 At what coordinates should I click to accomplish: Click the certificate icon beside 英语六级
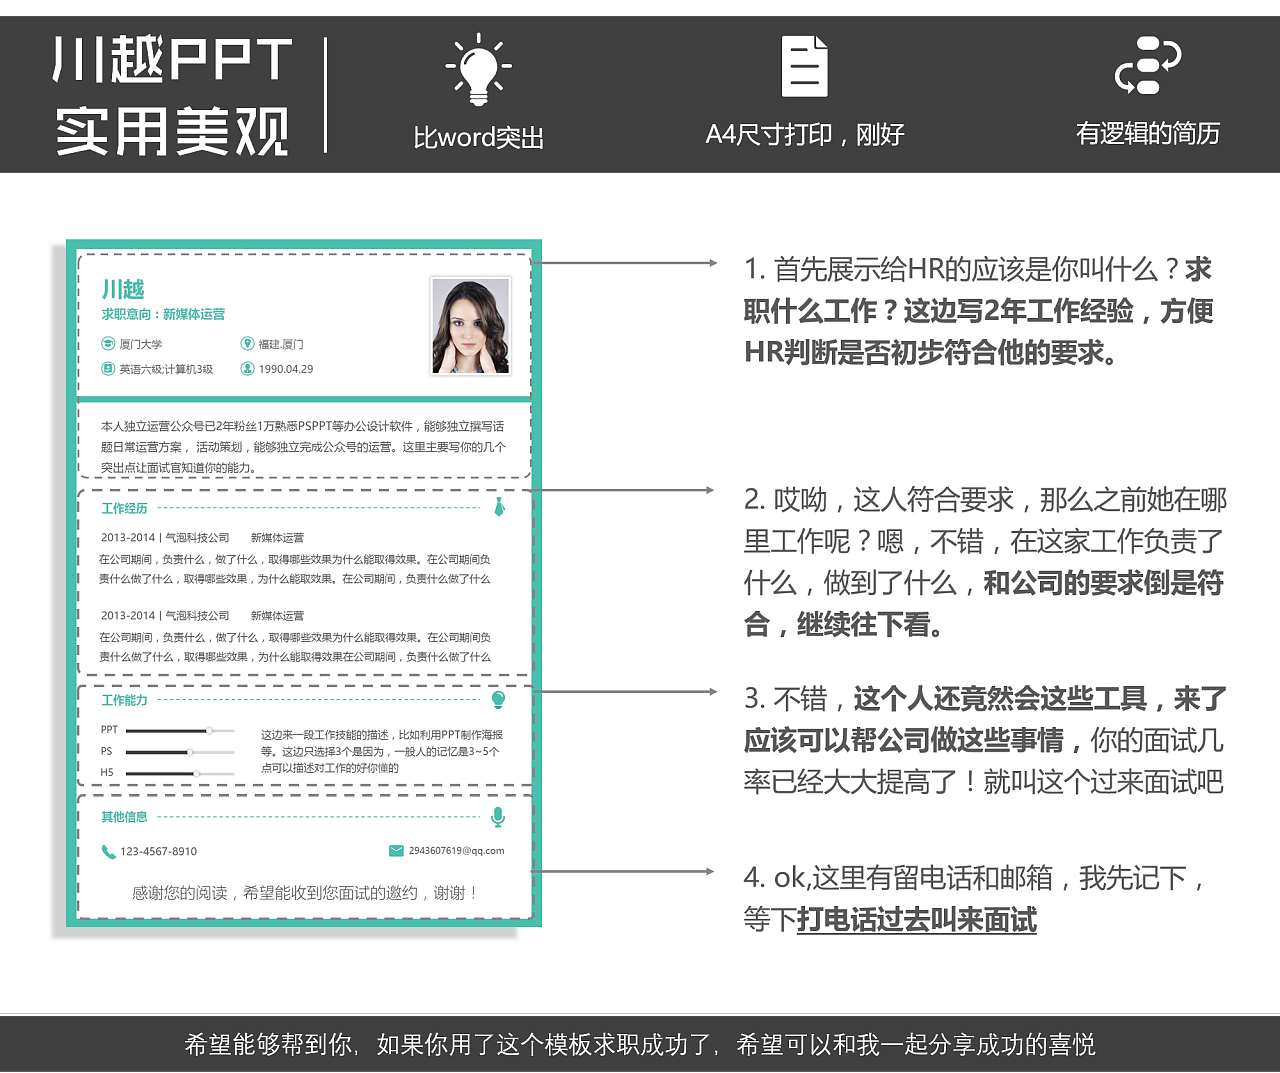tap(108, 369)
